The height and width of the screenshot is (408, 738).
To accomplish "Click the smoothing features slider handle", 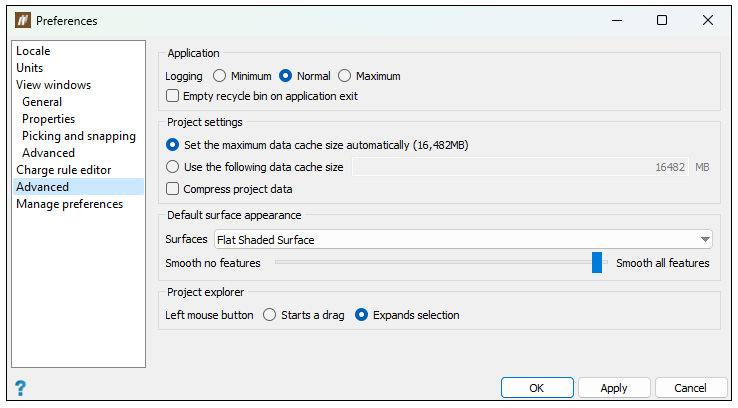I will coord(597,262).
